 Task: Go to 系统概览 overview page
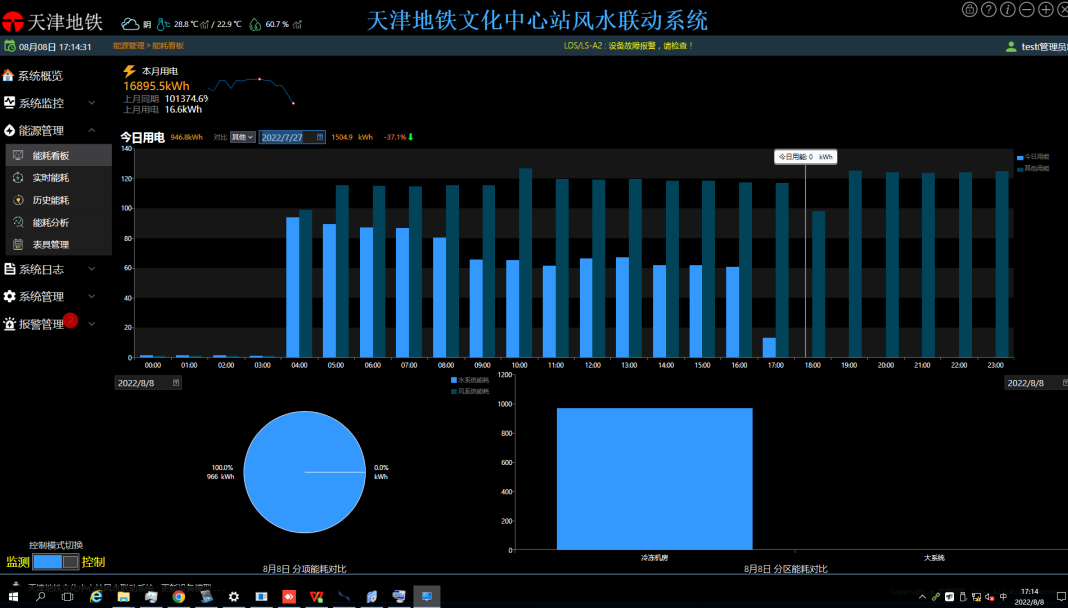(40, 76)
